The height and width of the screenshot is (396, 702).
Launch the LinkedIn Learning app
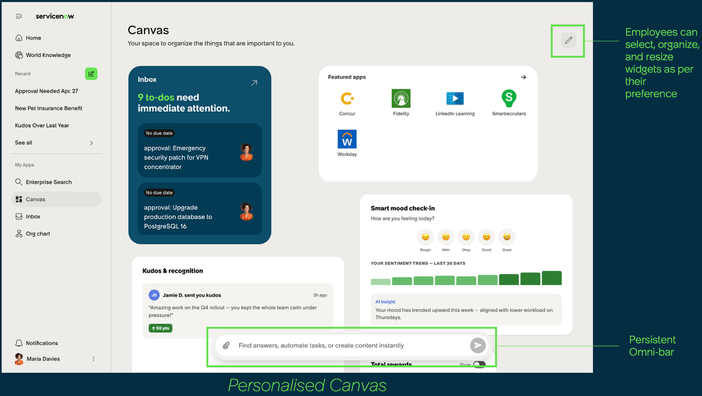455,103
